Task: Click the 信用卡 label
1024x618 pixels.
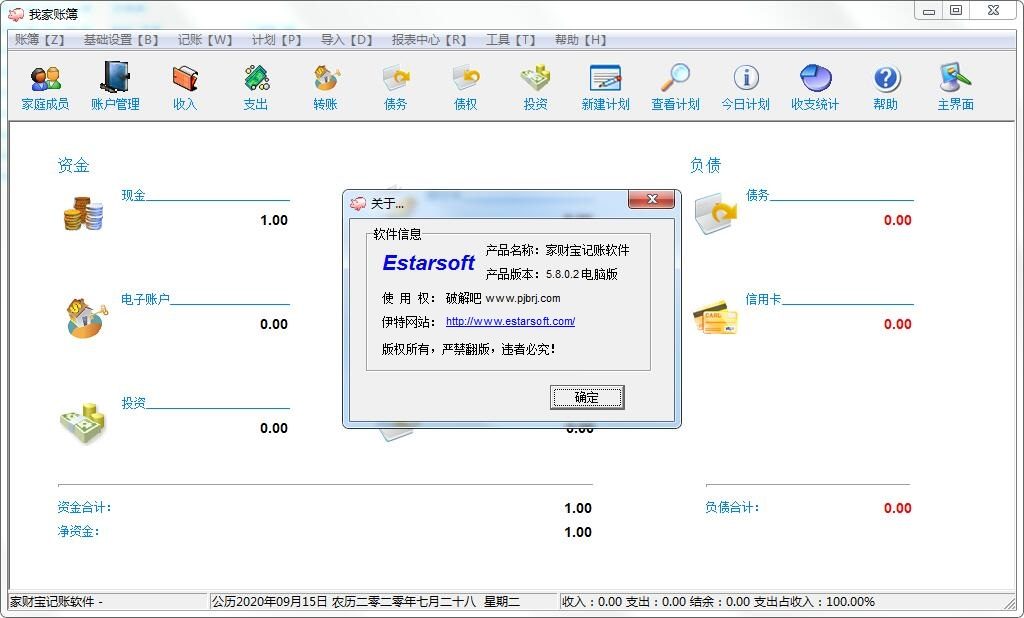Action: pyautogui.click(x=763, y=299)
